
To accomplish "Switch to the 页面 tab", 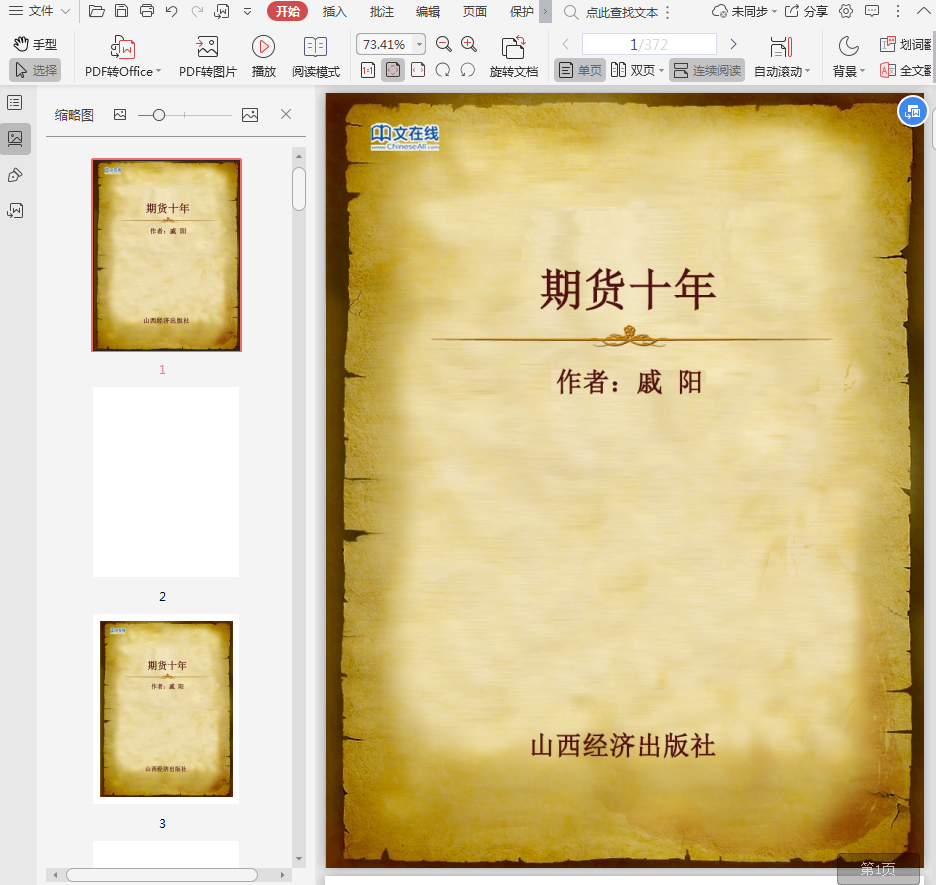I will [475, 11].
